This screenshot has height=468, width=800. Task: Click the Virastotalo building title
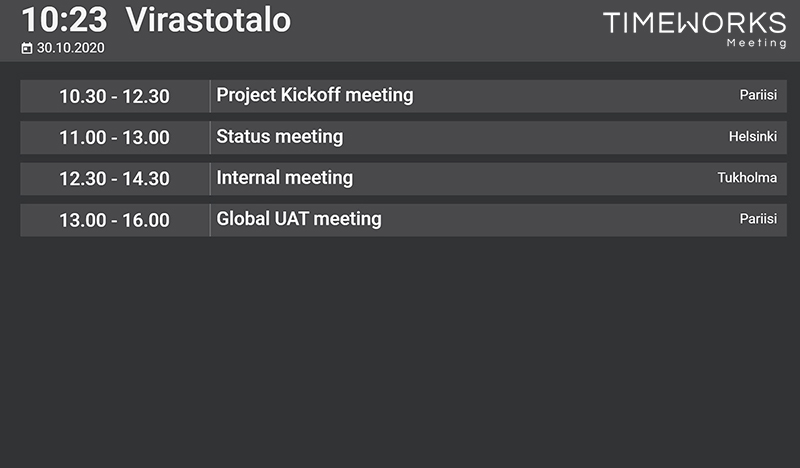[208, 20]
